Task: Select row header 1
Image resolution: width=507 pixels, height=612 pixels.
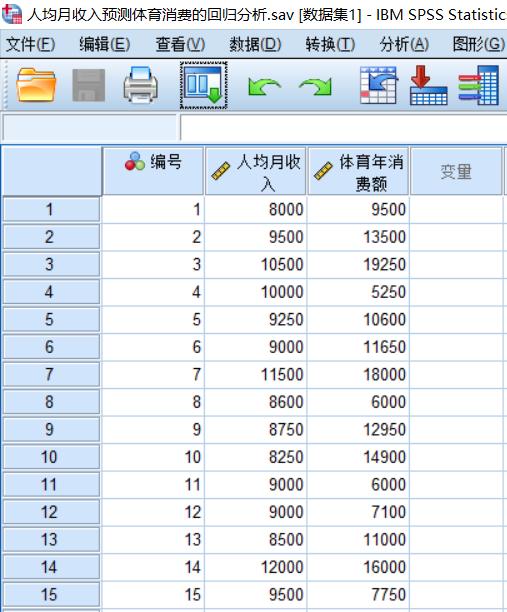Action: click(x=51, y=210)
